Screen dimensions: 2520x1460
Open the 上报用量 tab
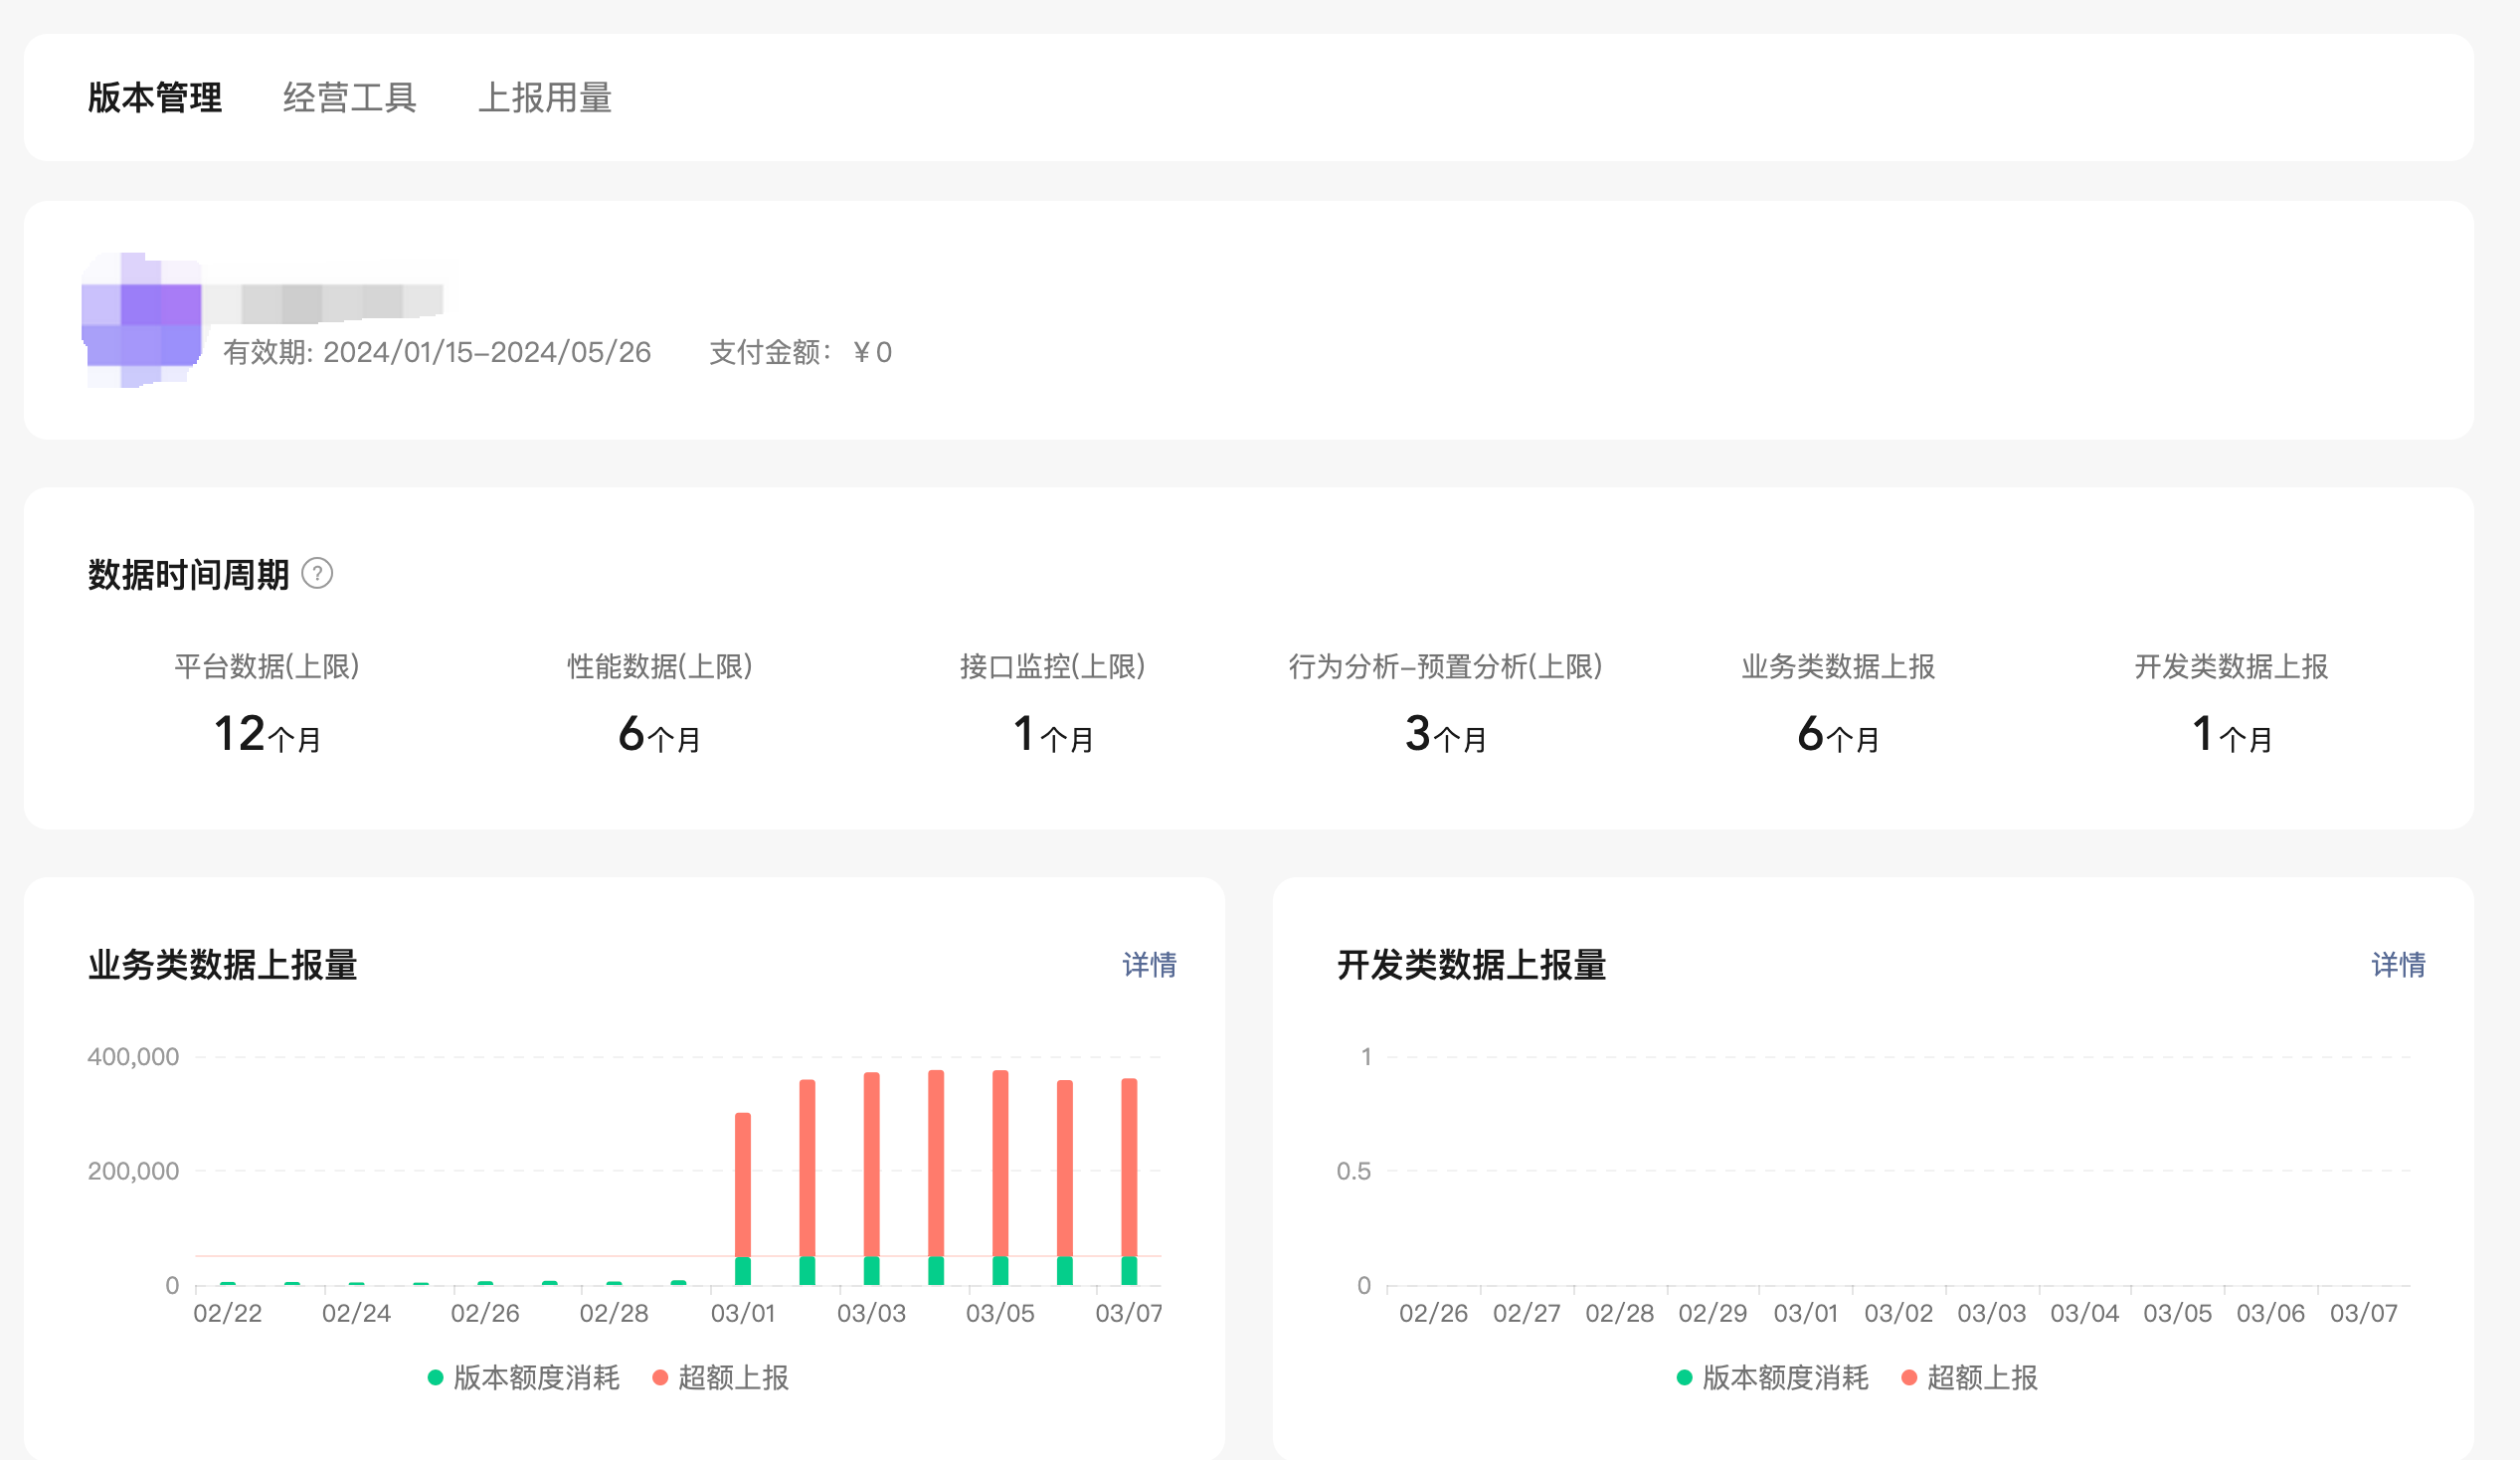(x=545, y=98)
